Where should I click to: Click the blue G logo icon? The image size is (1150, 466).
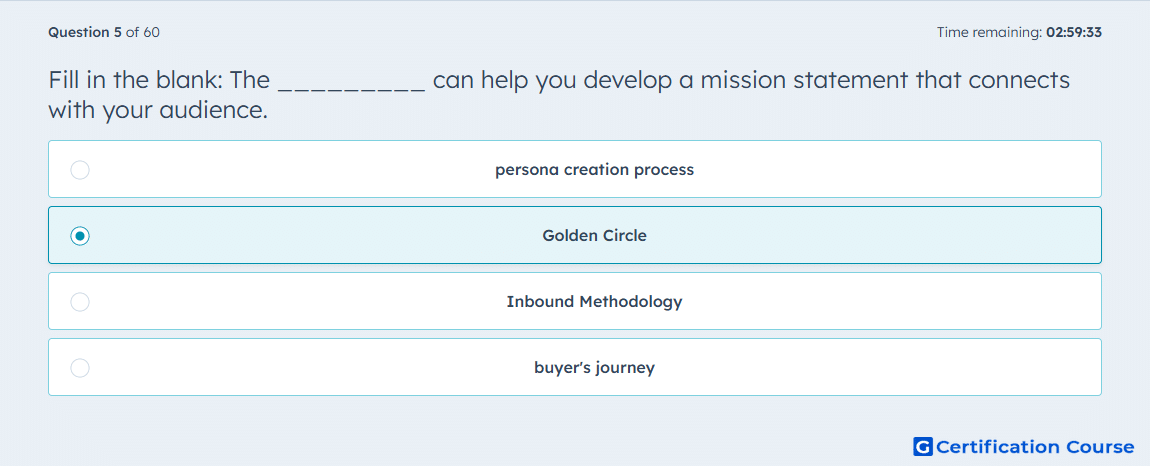coord(923,446)
